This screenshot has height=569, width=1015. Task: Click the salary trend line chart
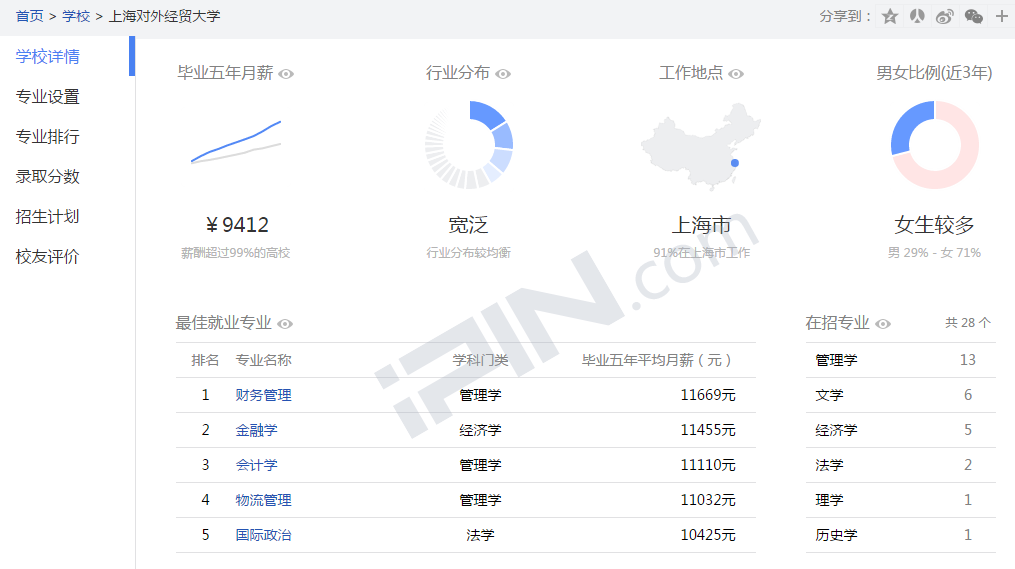click(236, 141)
